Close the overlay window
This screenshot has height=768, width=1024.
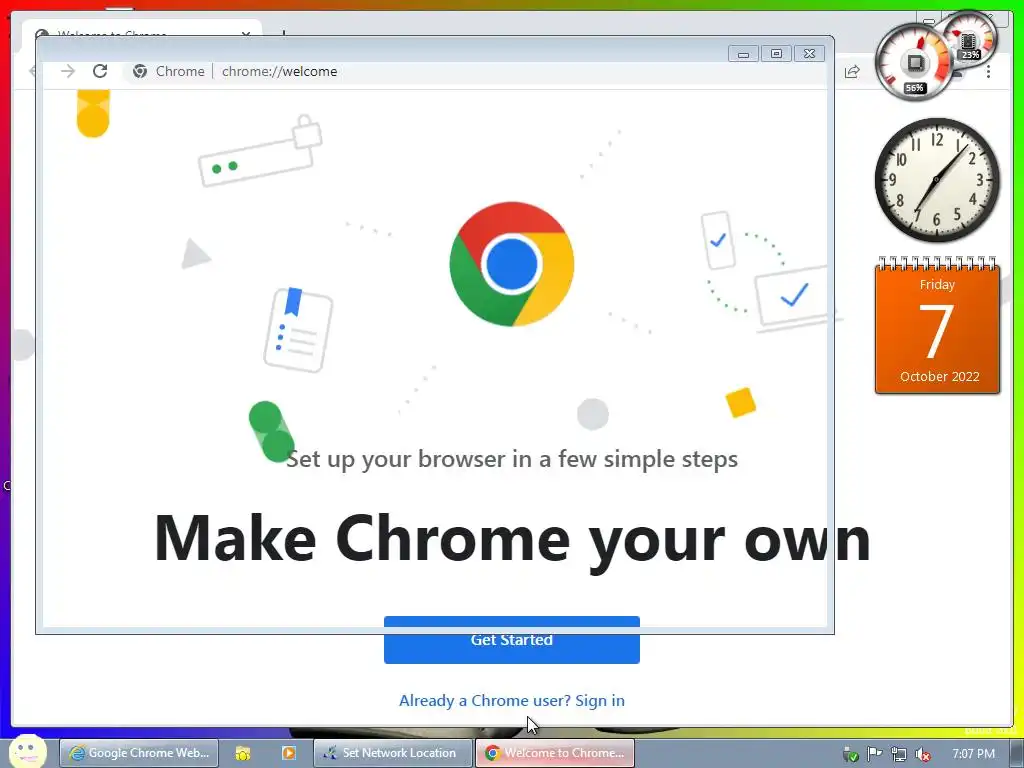point(809,54)
